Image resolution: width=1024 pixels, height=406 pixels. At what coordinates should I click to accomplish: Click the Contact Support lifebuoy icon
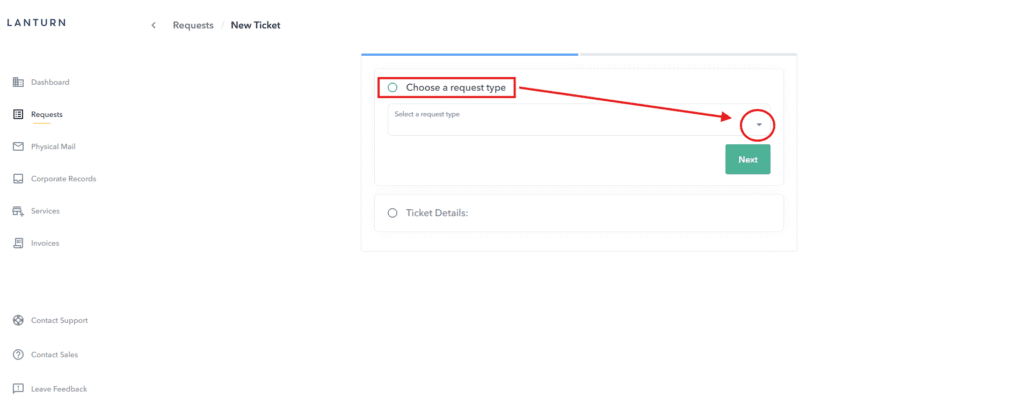pos(18,321)
